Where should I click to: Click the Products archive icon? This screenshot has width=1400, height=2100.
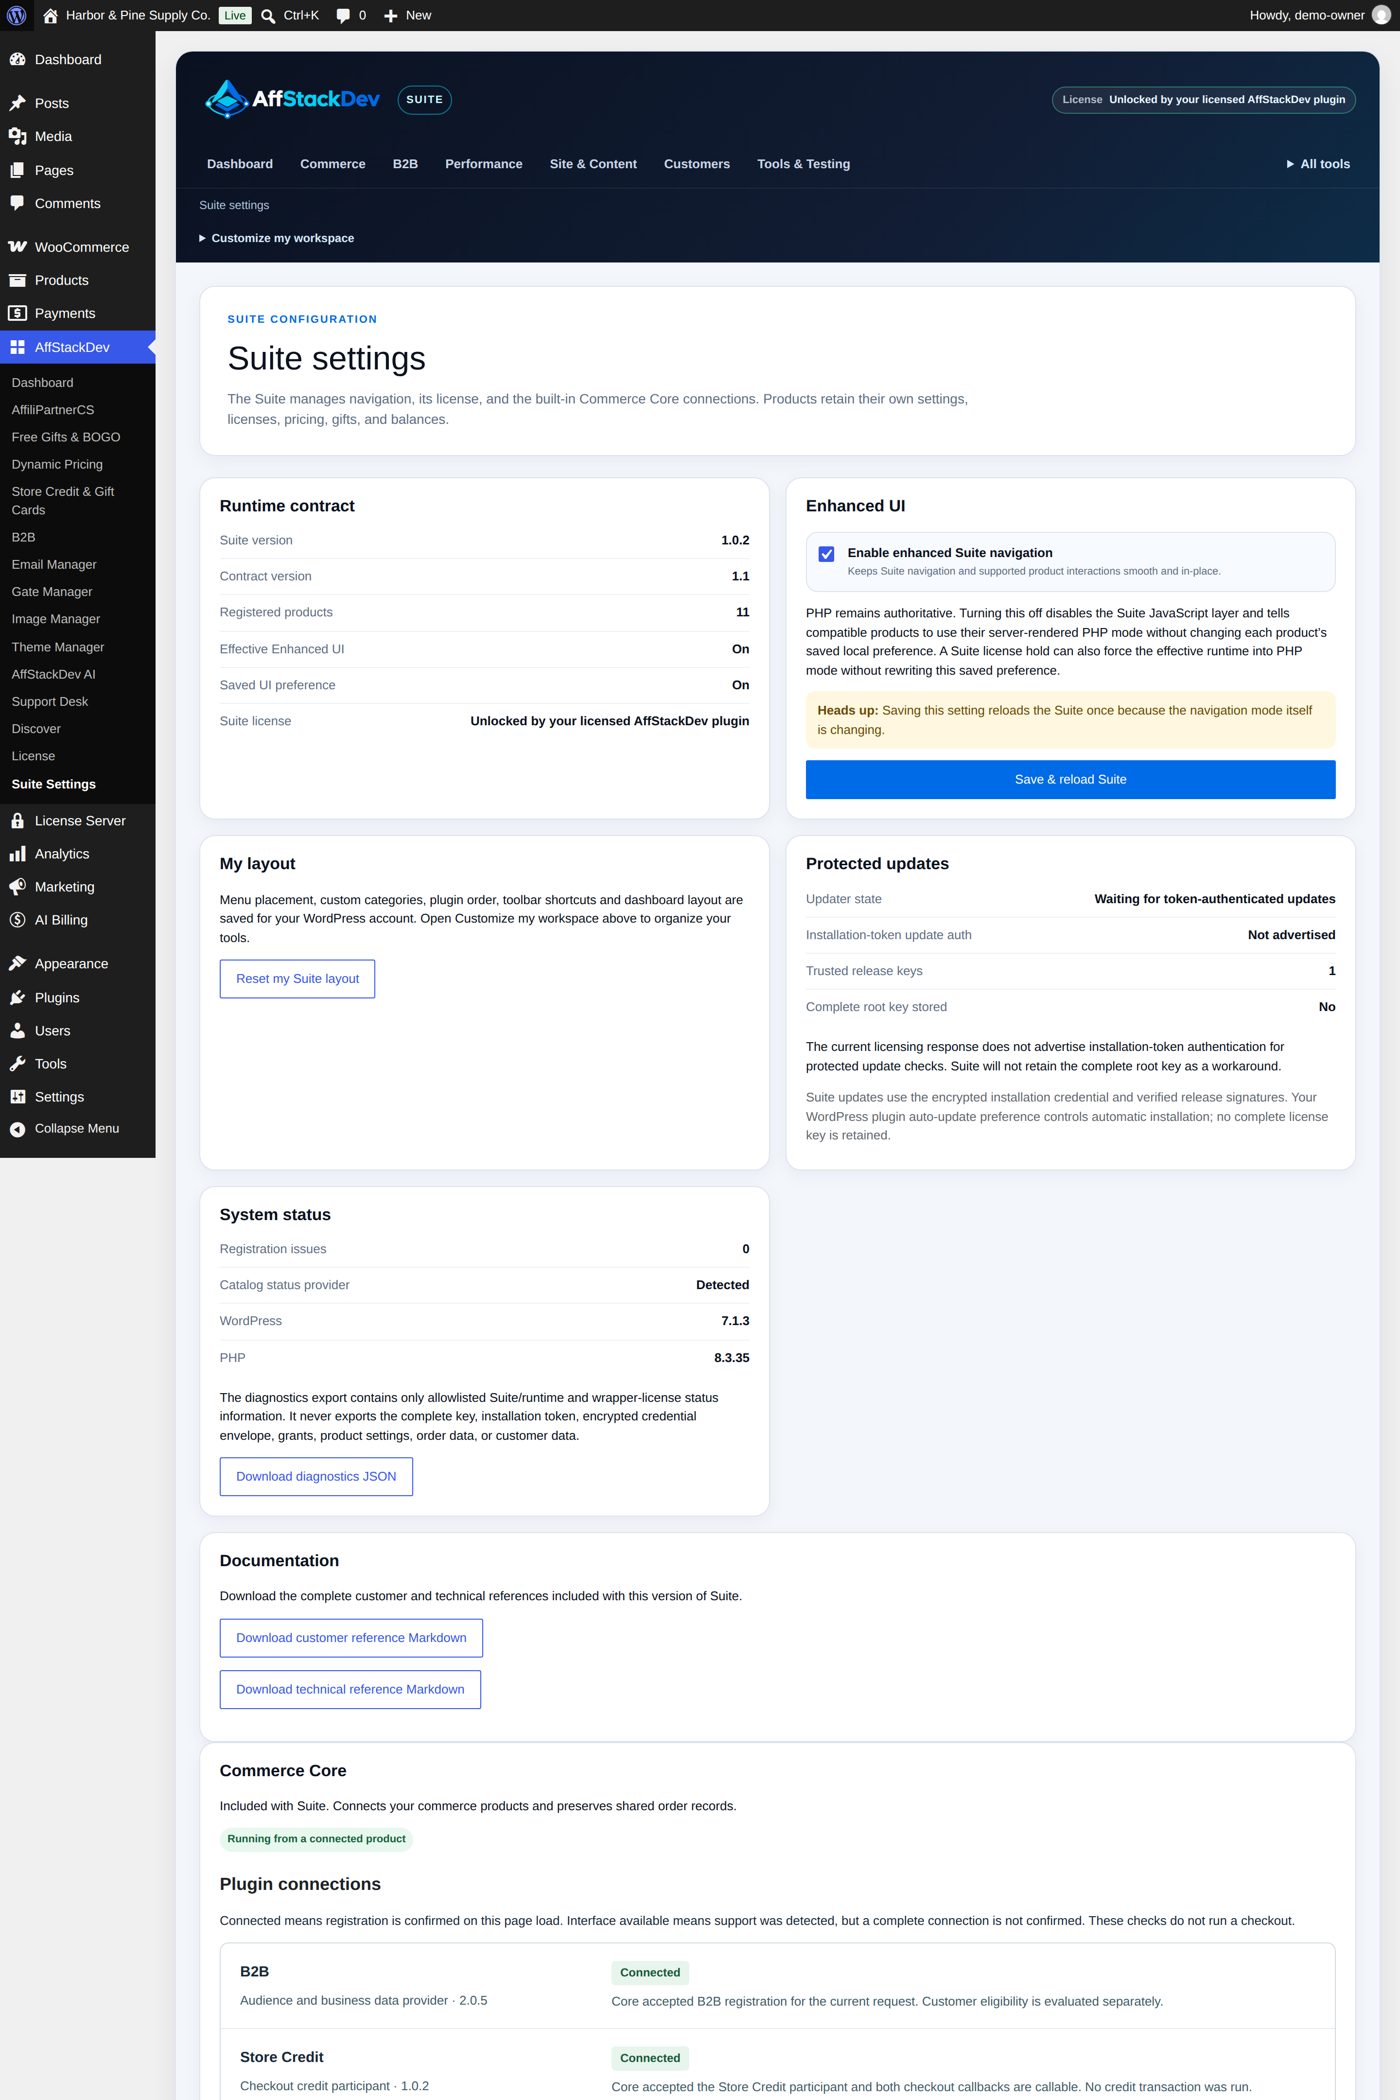17,280
